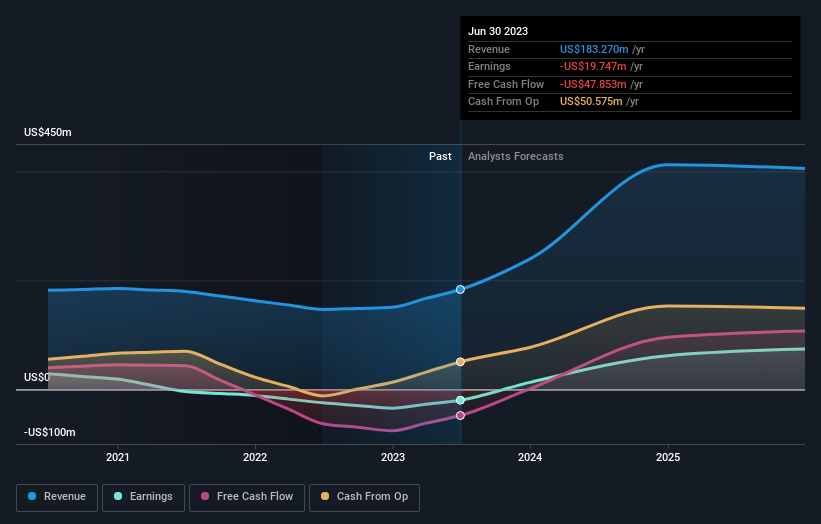
Task: Click the -US$47.853m free cash flow value
Action: click(x=593, y=84)
